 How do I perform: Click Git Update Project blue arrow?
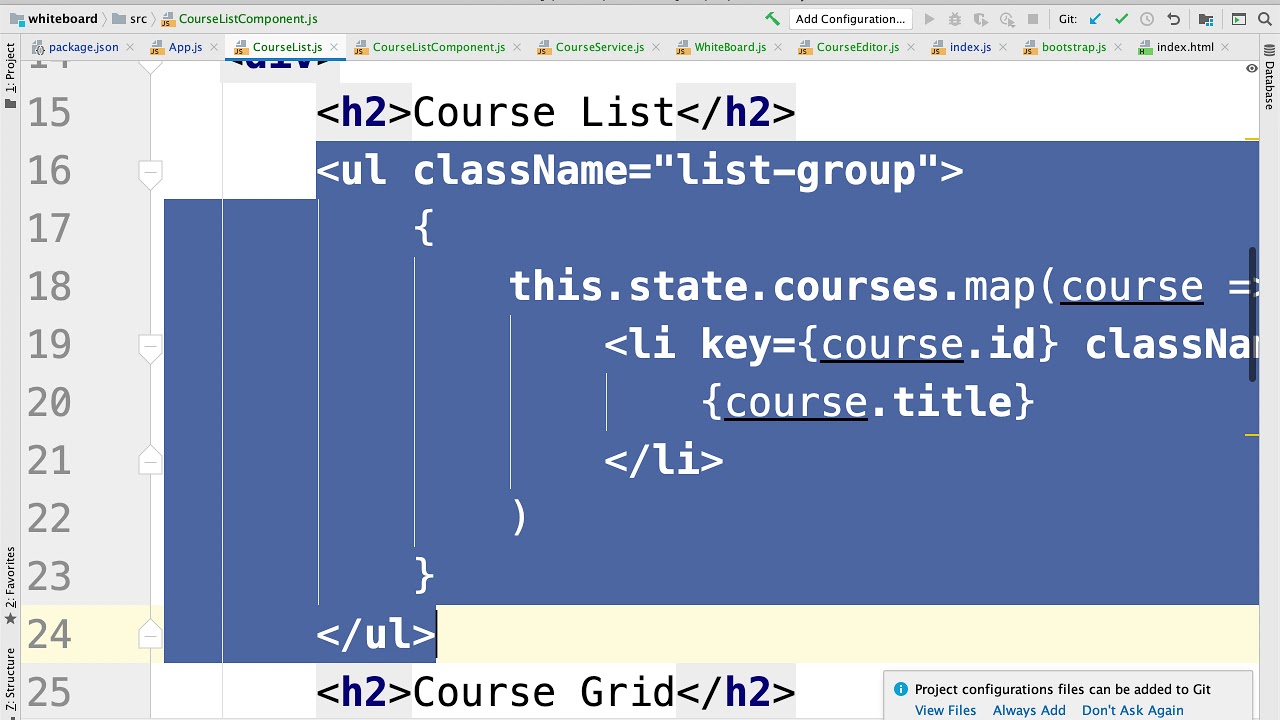1095,19
